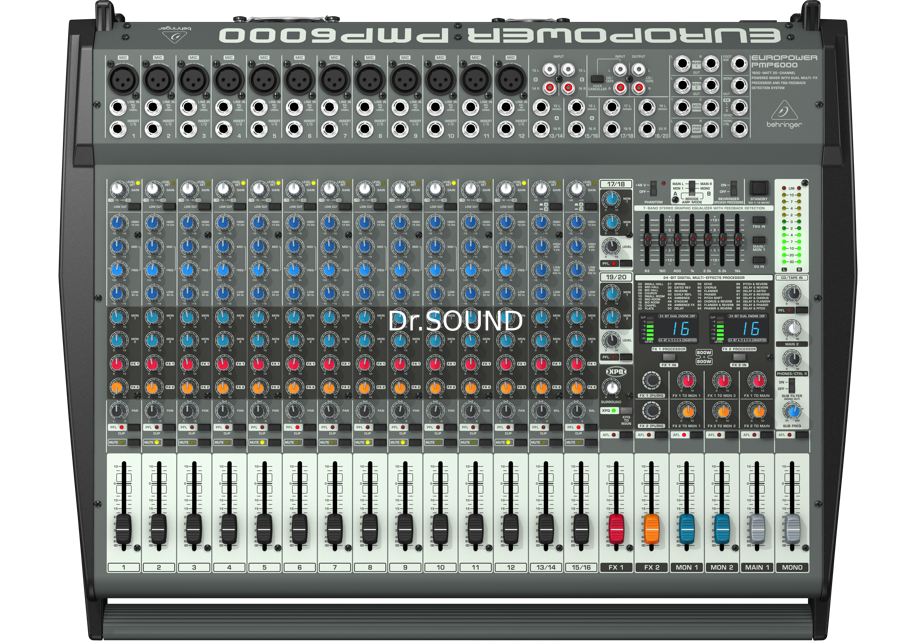The height and width of the screenshot is (641, 916).
Task: Click the channel 12 fader cap
Action: [511, 529]
